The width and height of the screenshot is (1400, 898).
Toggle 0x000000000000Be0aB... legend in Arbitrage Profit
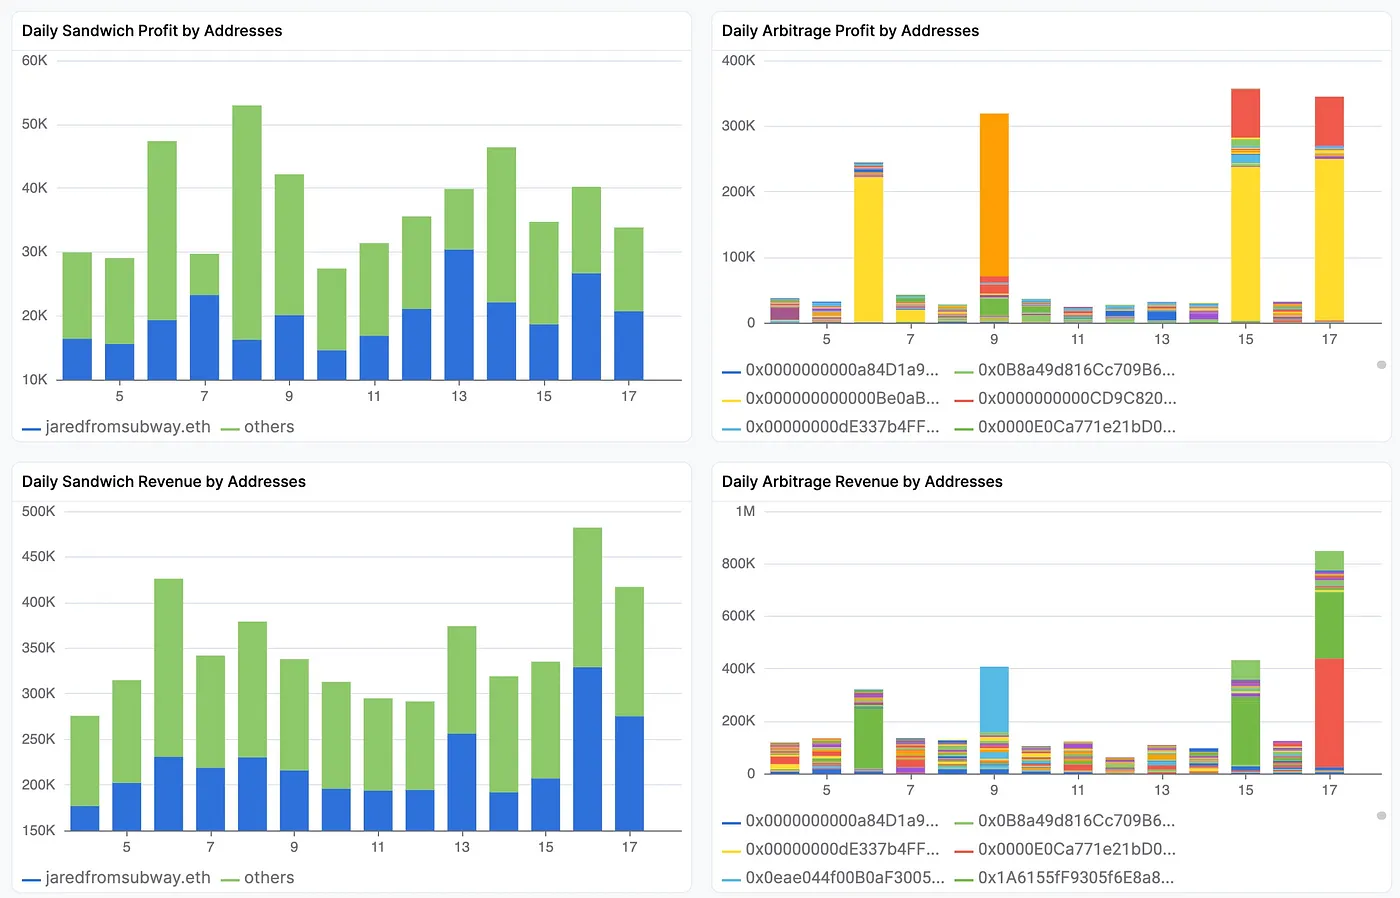click(841, 398)
